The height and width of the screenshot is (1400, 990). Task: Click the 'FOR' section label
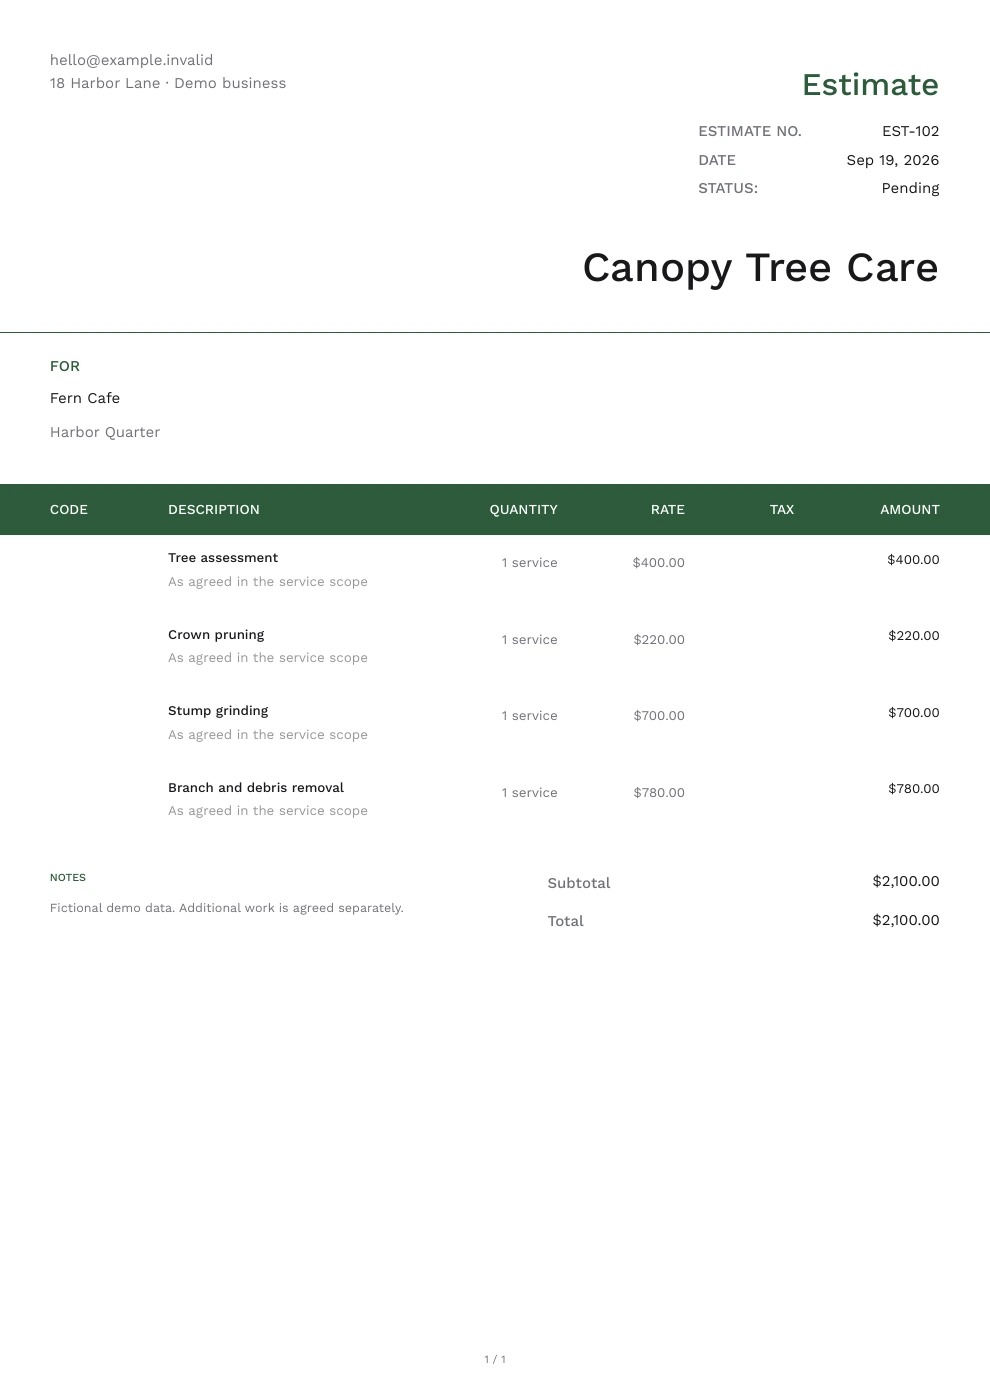click(65, 366)
